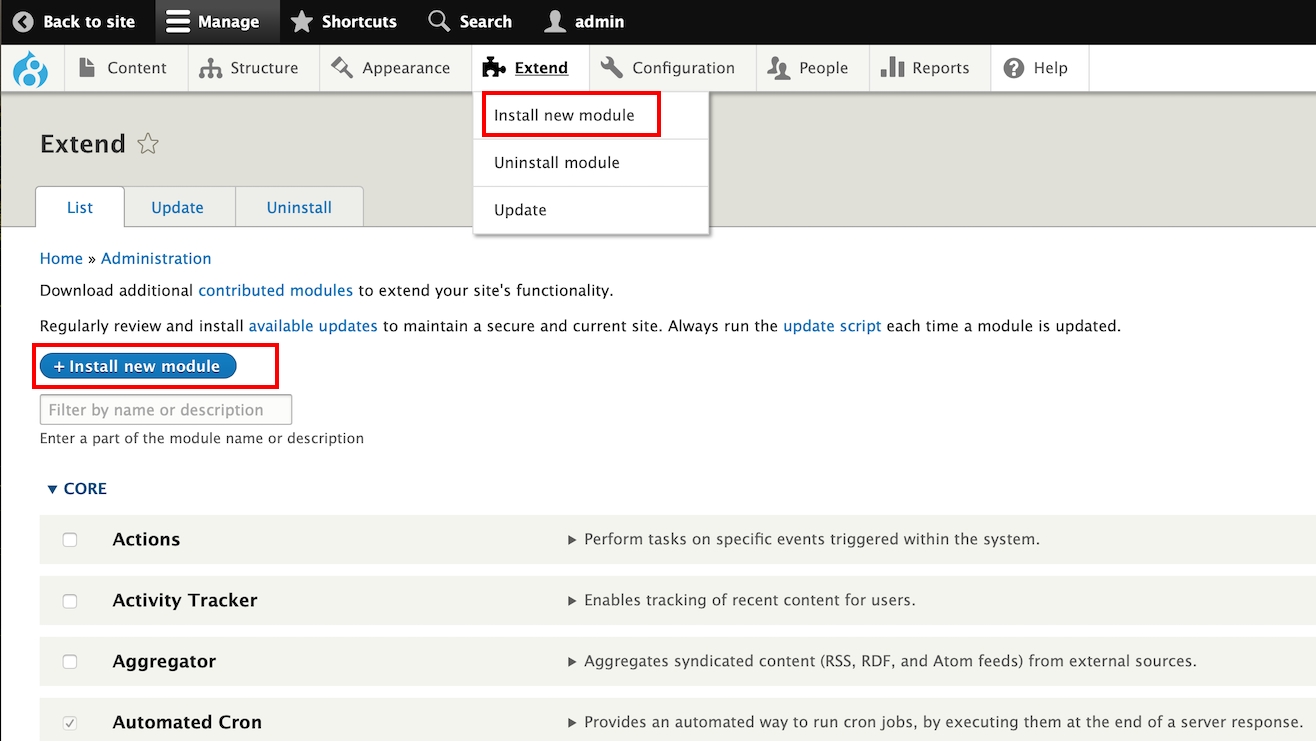Expand the Aggregator description details

[x=882, y=661]
